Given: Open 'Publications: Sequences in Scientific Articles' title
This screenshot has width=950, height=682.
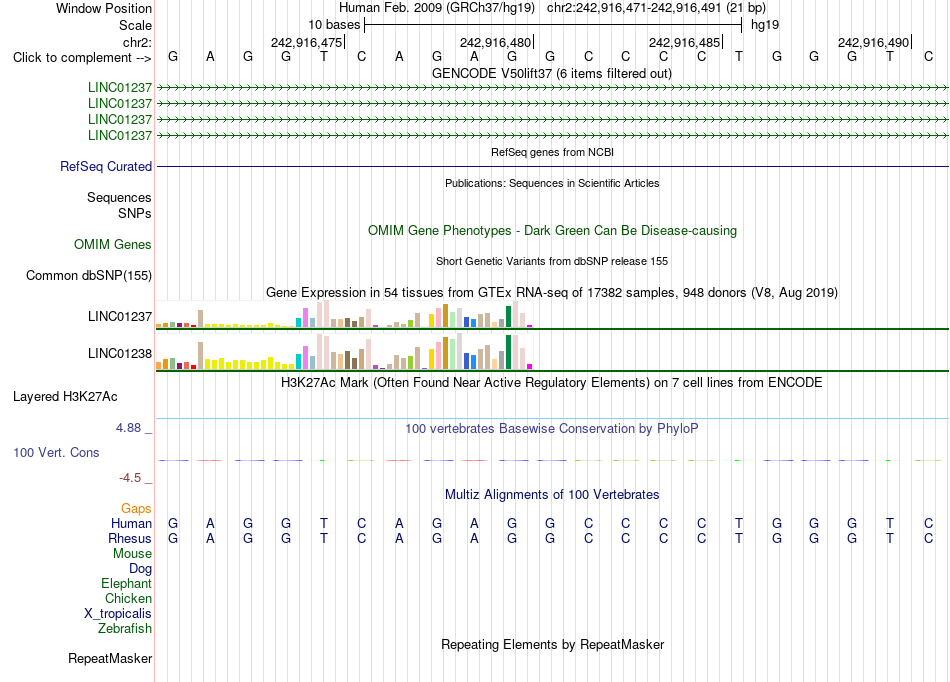Looking at the screenshot, I should (552, 183).
